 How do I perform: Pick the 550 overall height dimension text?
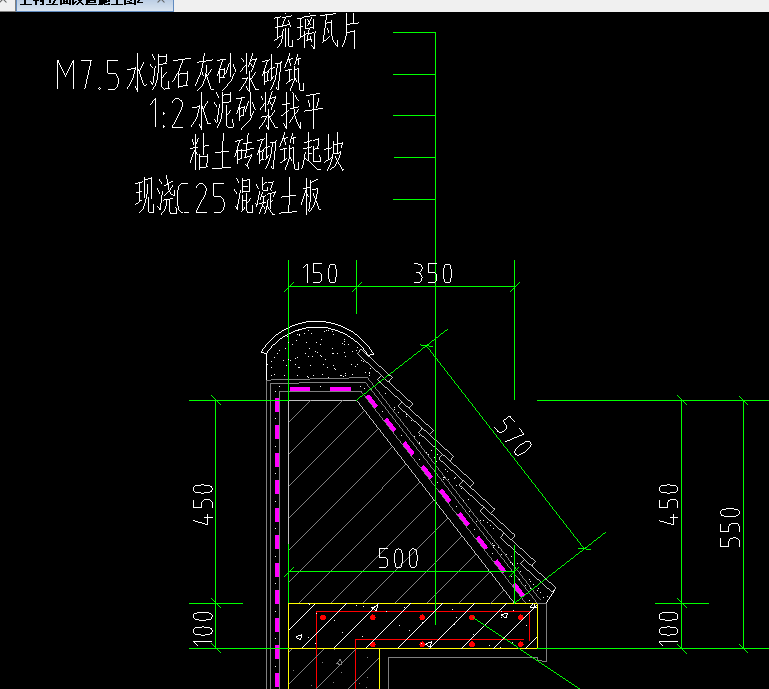[730, 528]
